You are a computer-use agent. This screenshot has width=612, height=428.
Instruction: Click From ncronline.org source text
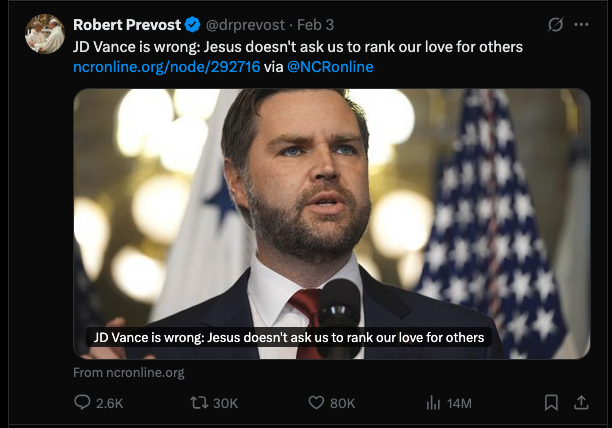(129, 373)
